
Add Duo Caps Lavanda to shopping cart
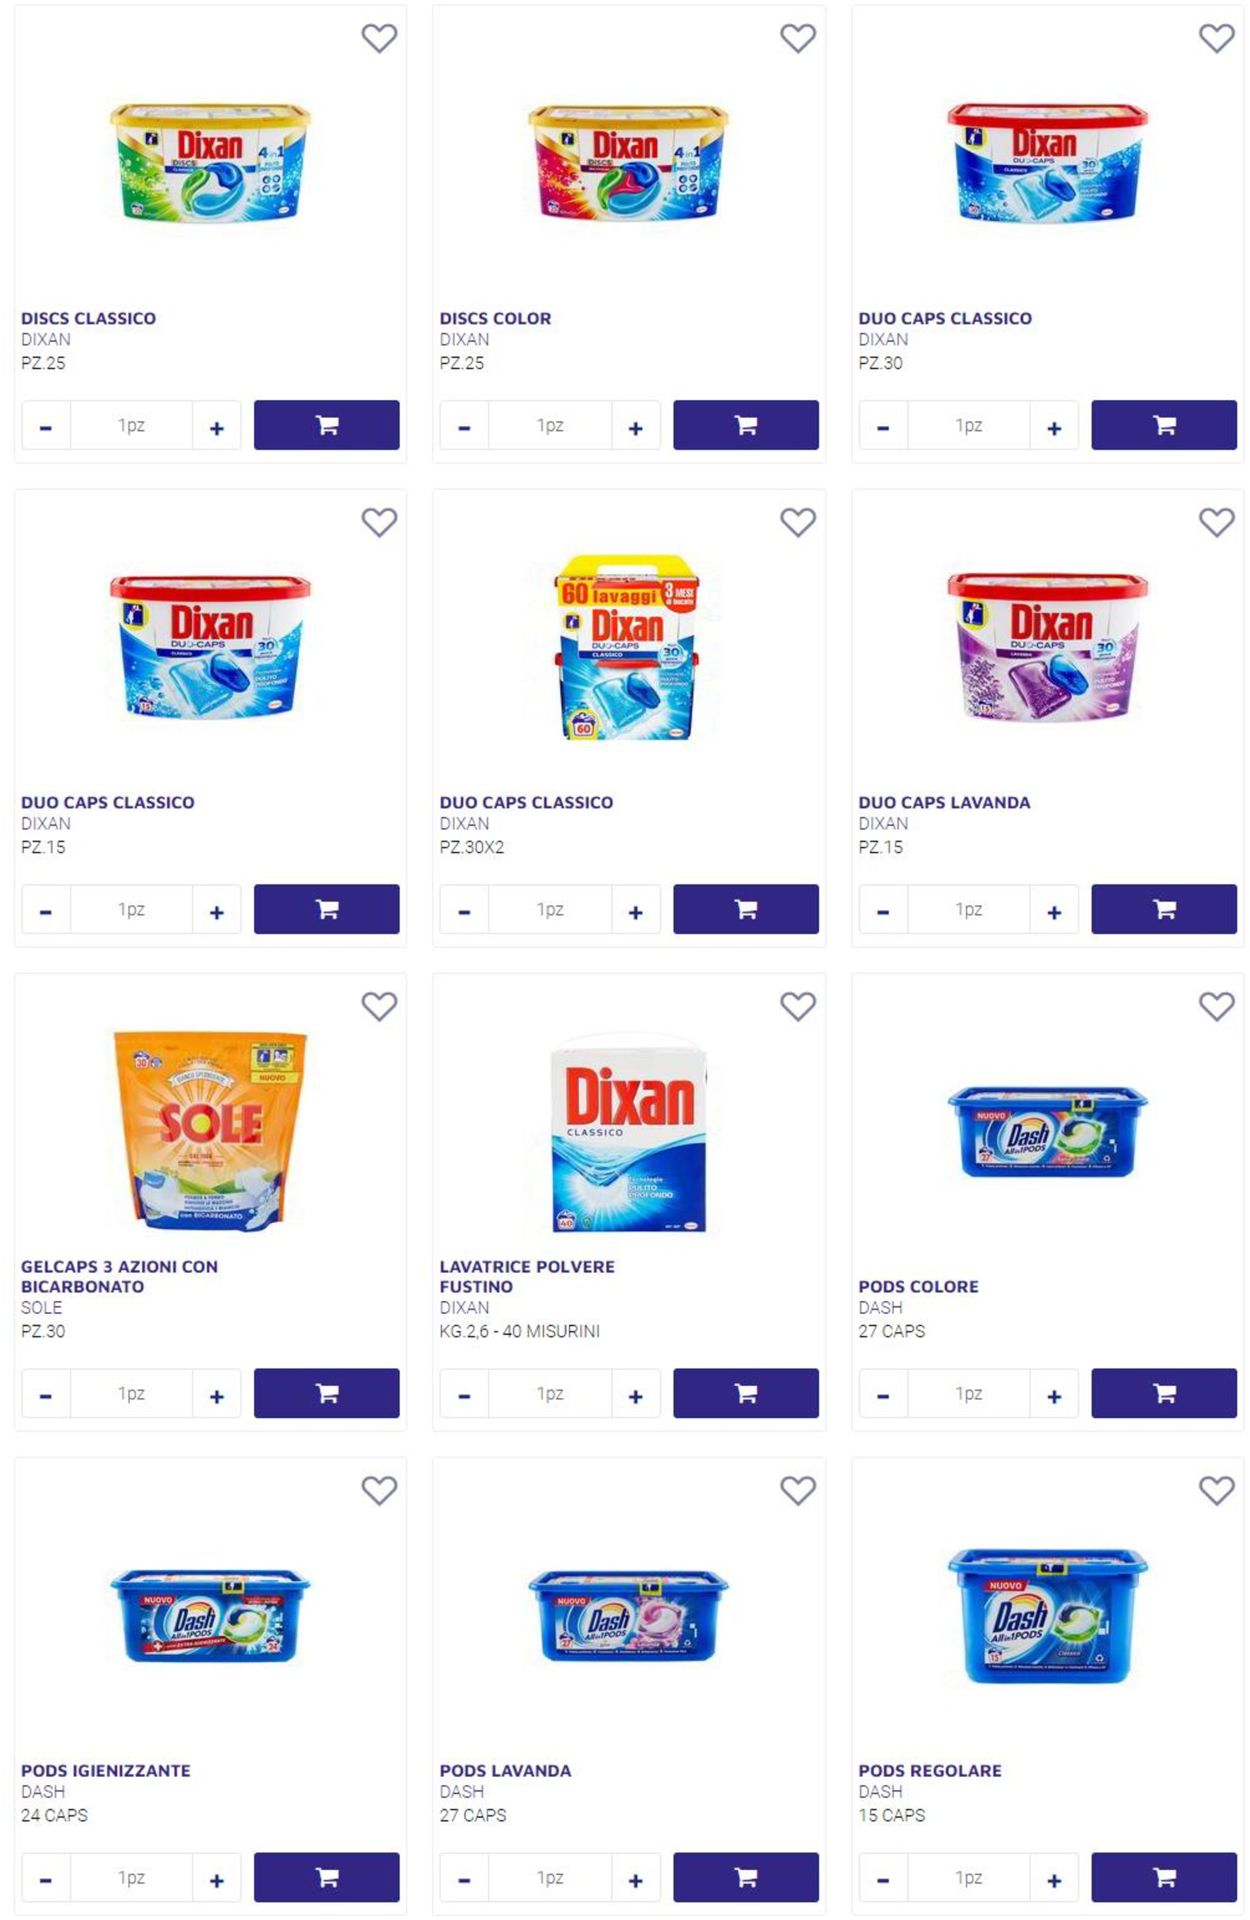click(x=1164, y=909)
